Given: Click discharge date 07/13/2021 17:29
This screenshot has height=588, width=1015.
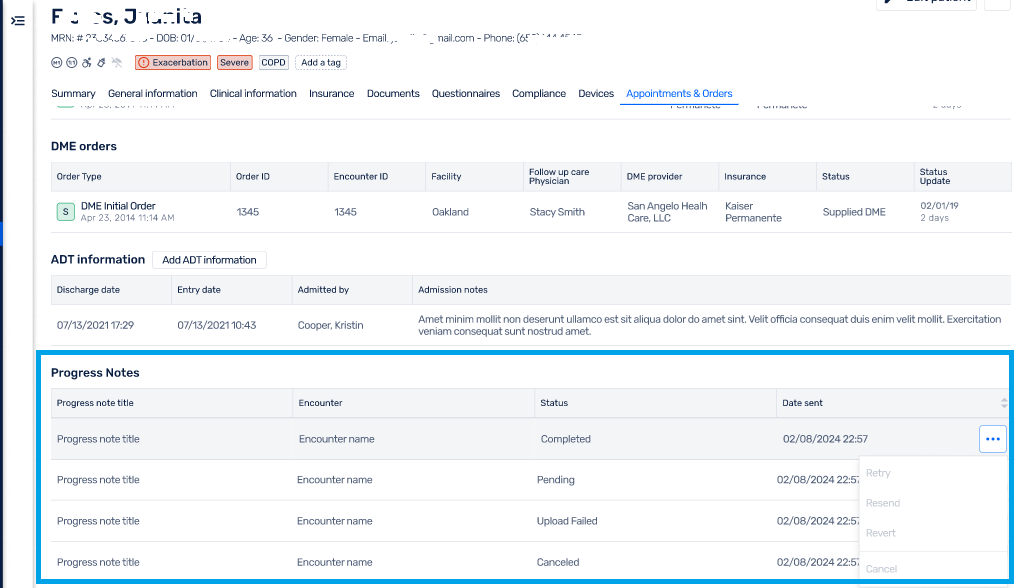Looking at the screenshot, I should click(95, 325).
